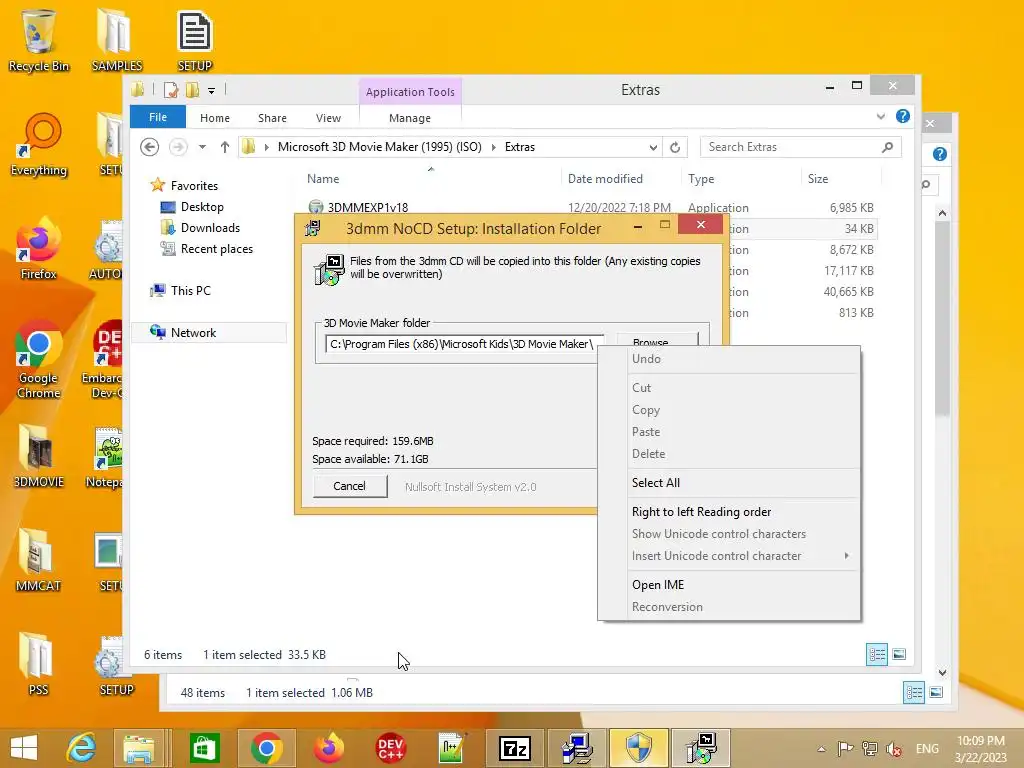Viewport: 1024px width, 768px height.
Task: Open the SETUP text file icon at the top of the desktop
Action: (195, 39)
